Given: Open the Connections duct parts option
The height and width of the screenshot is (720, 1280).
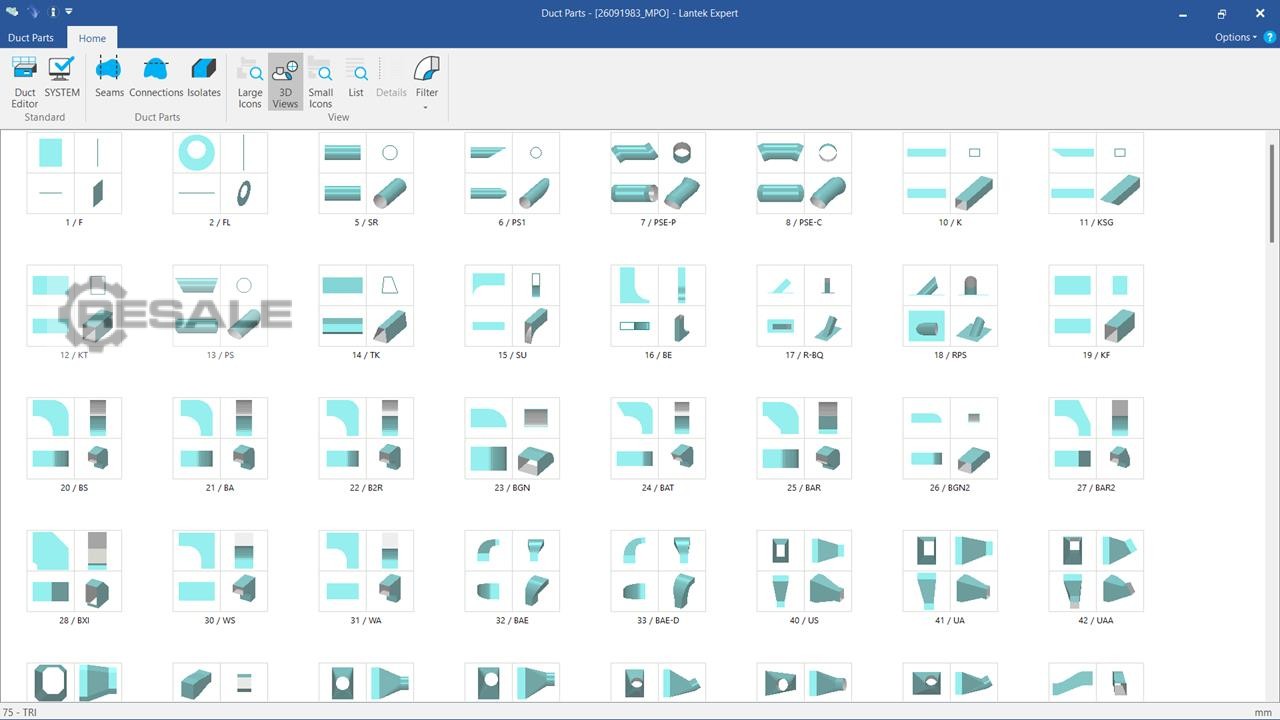Looking at the screenshot, I should tap(156, 78).
